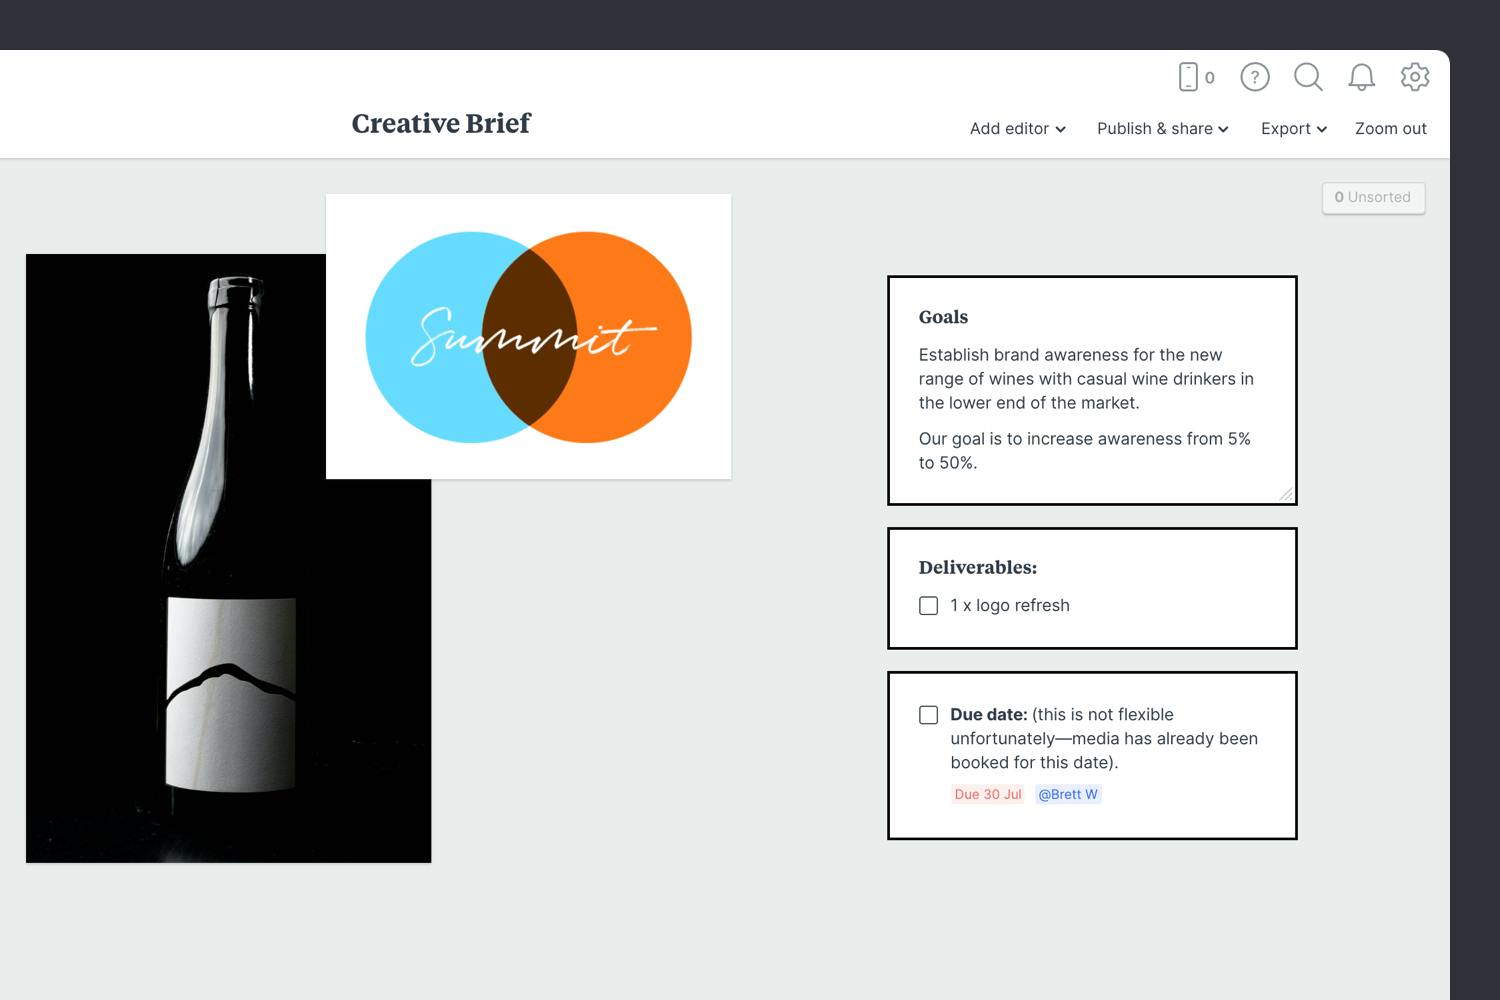This screenshot has height=1000, width=1500.
Task: Select the Summit logo image
Action: coord(528,334)
